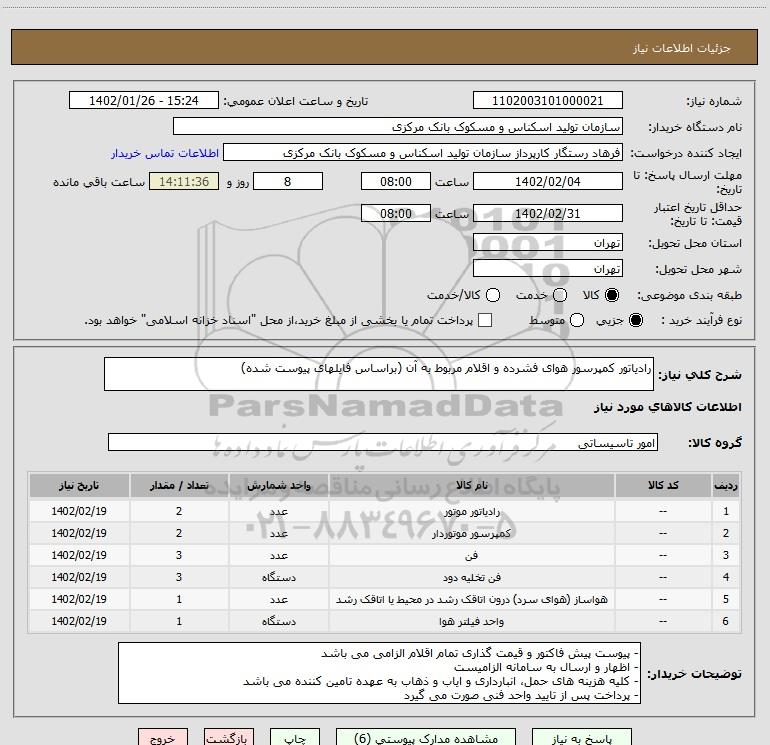
Task: Click the شماره نیاز field 1102003101000021
Action: [548, 101]
